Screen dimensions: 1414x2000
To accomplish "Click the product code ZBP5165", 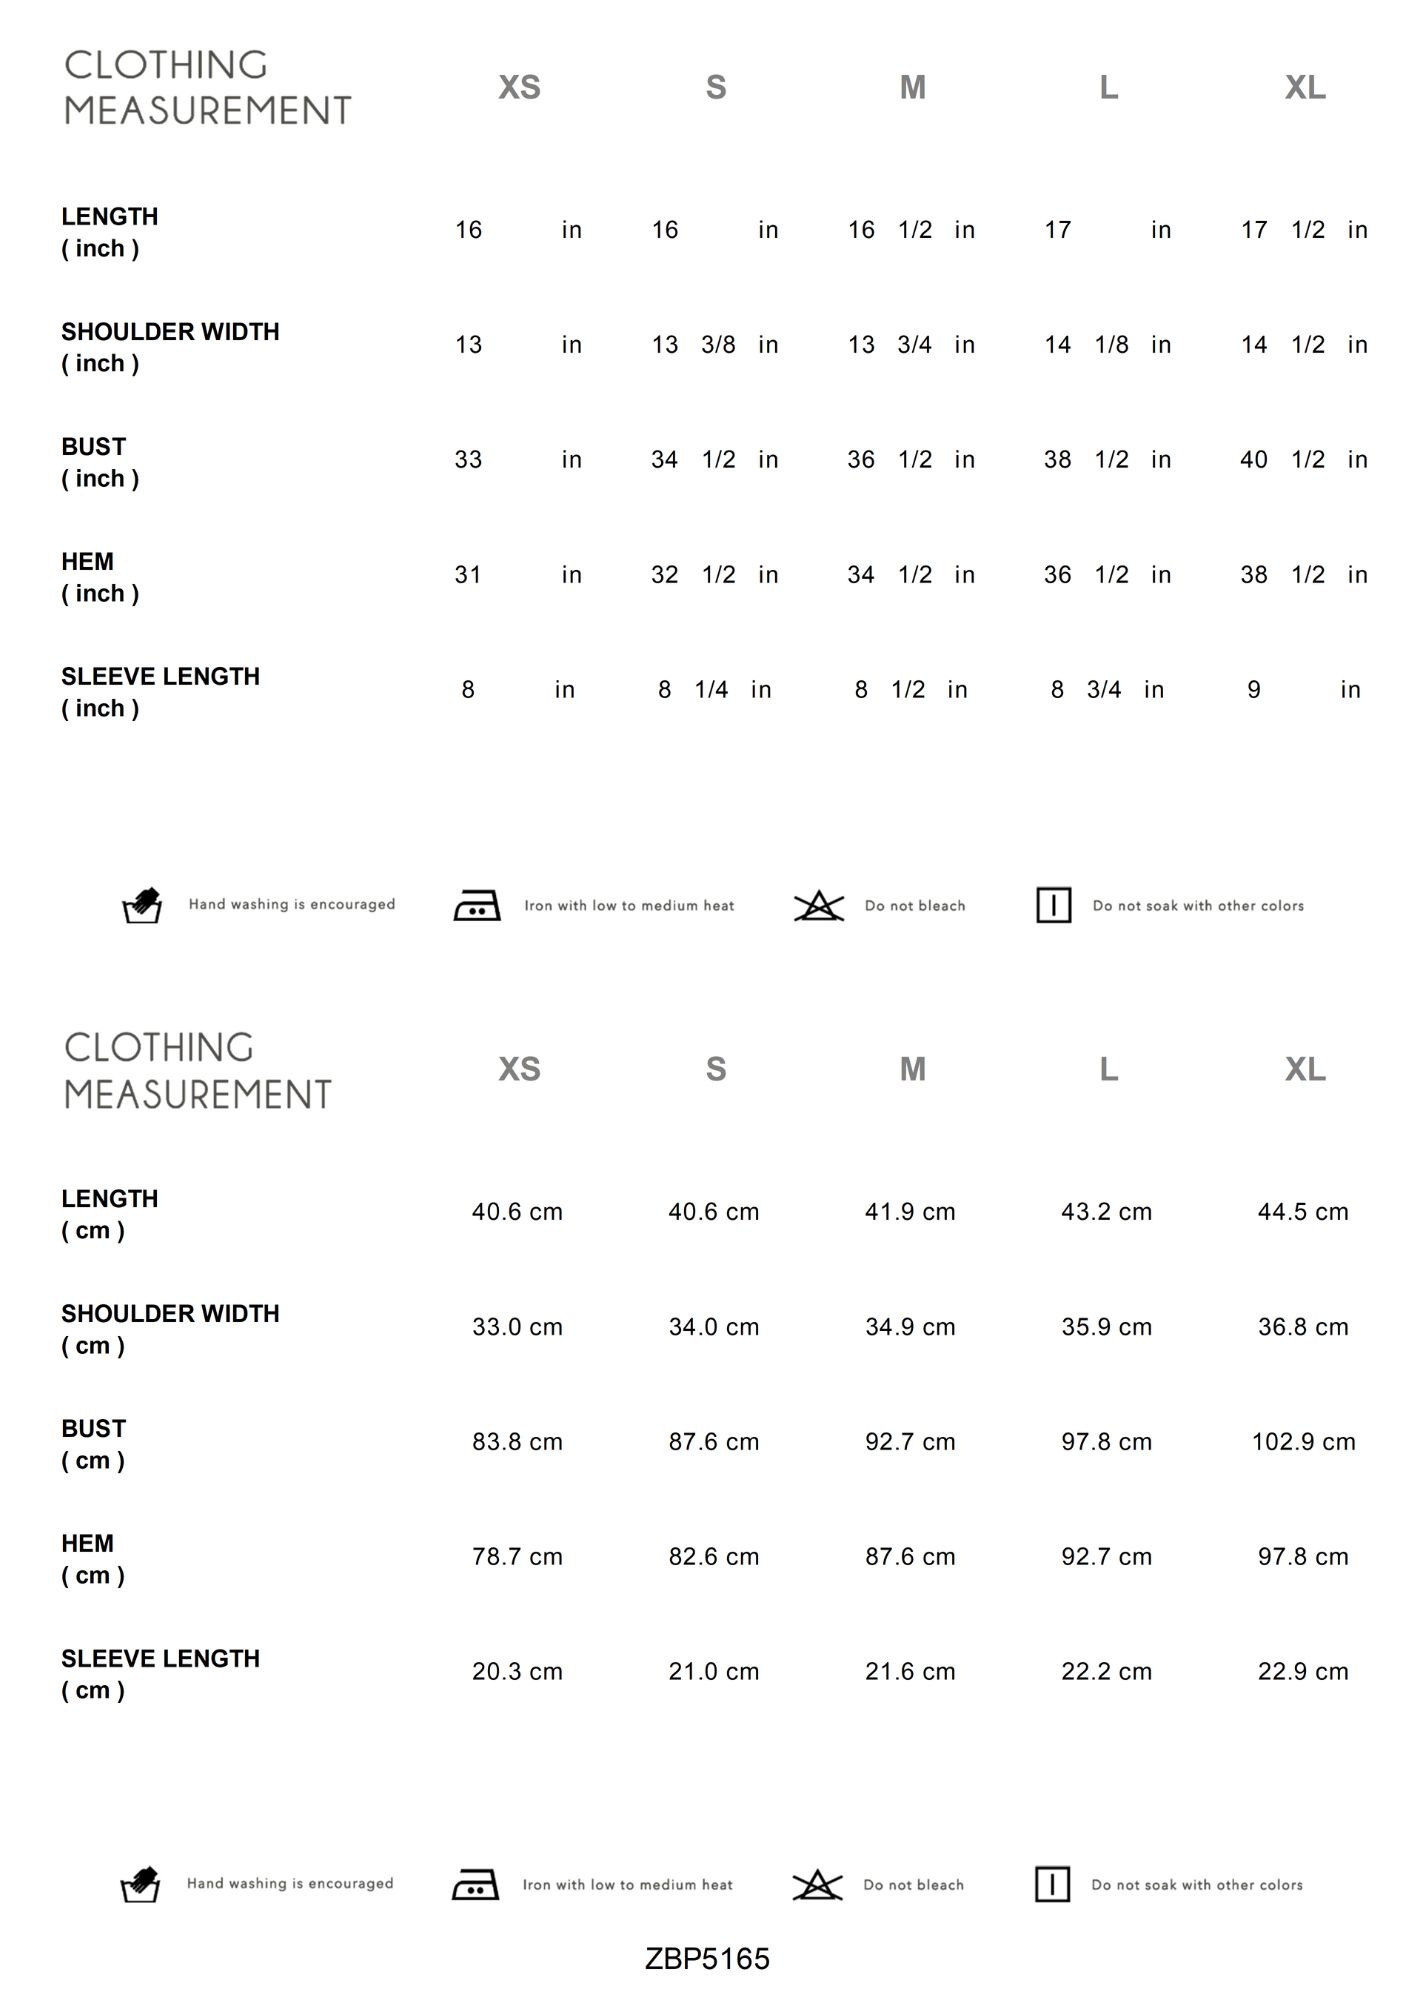I will tap(707, 1959).
